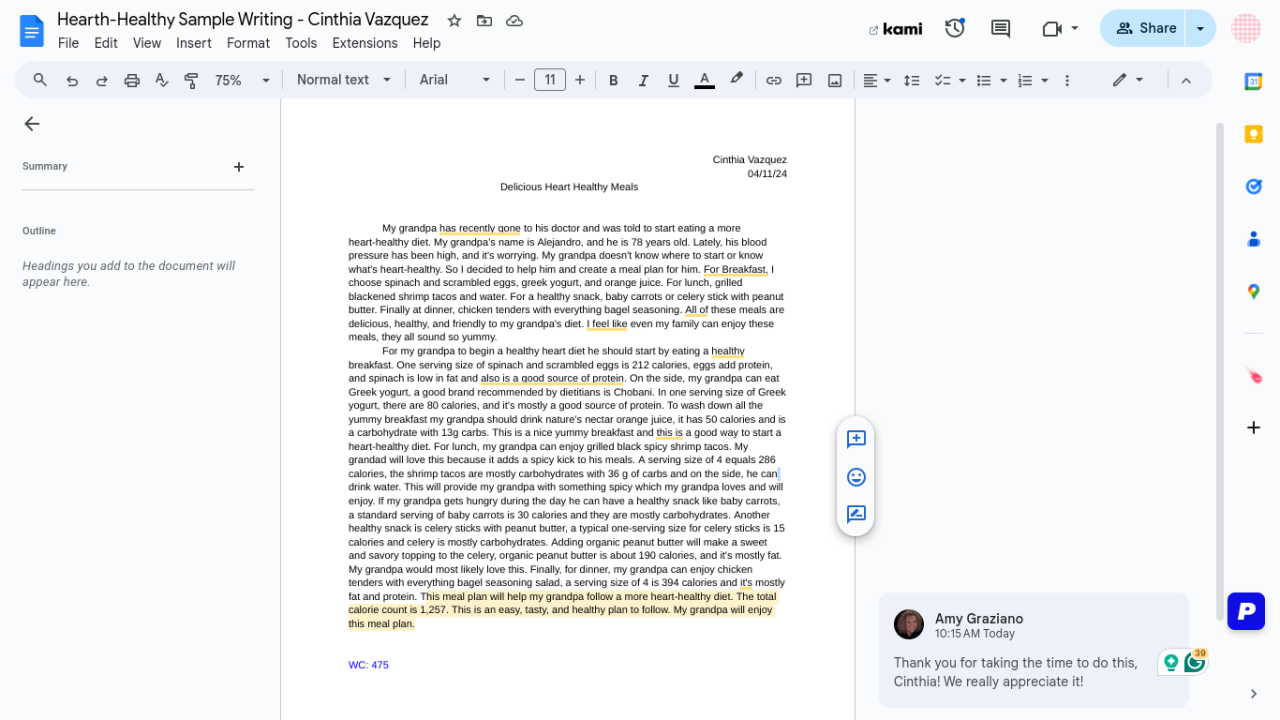Undo the last action
1280x720 pixels.
tap(72, 80)
